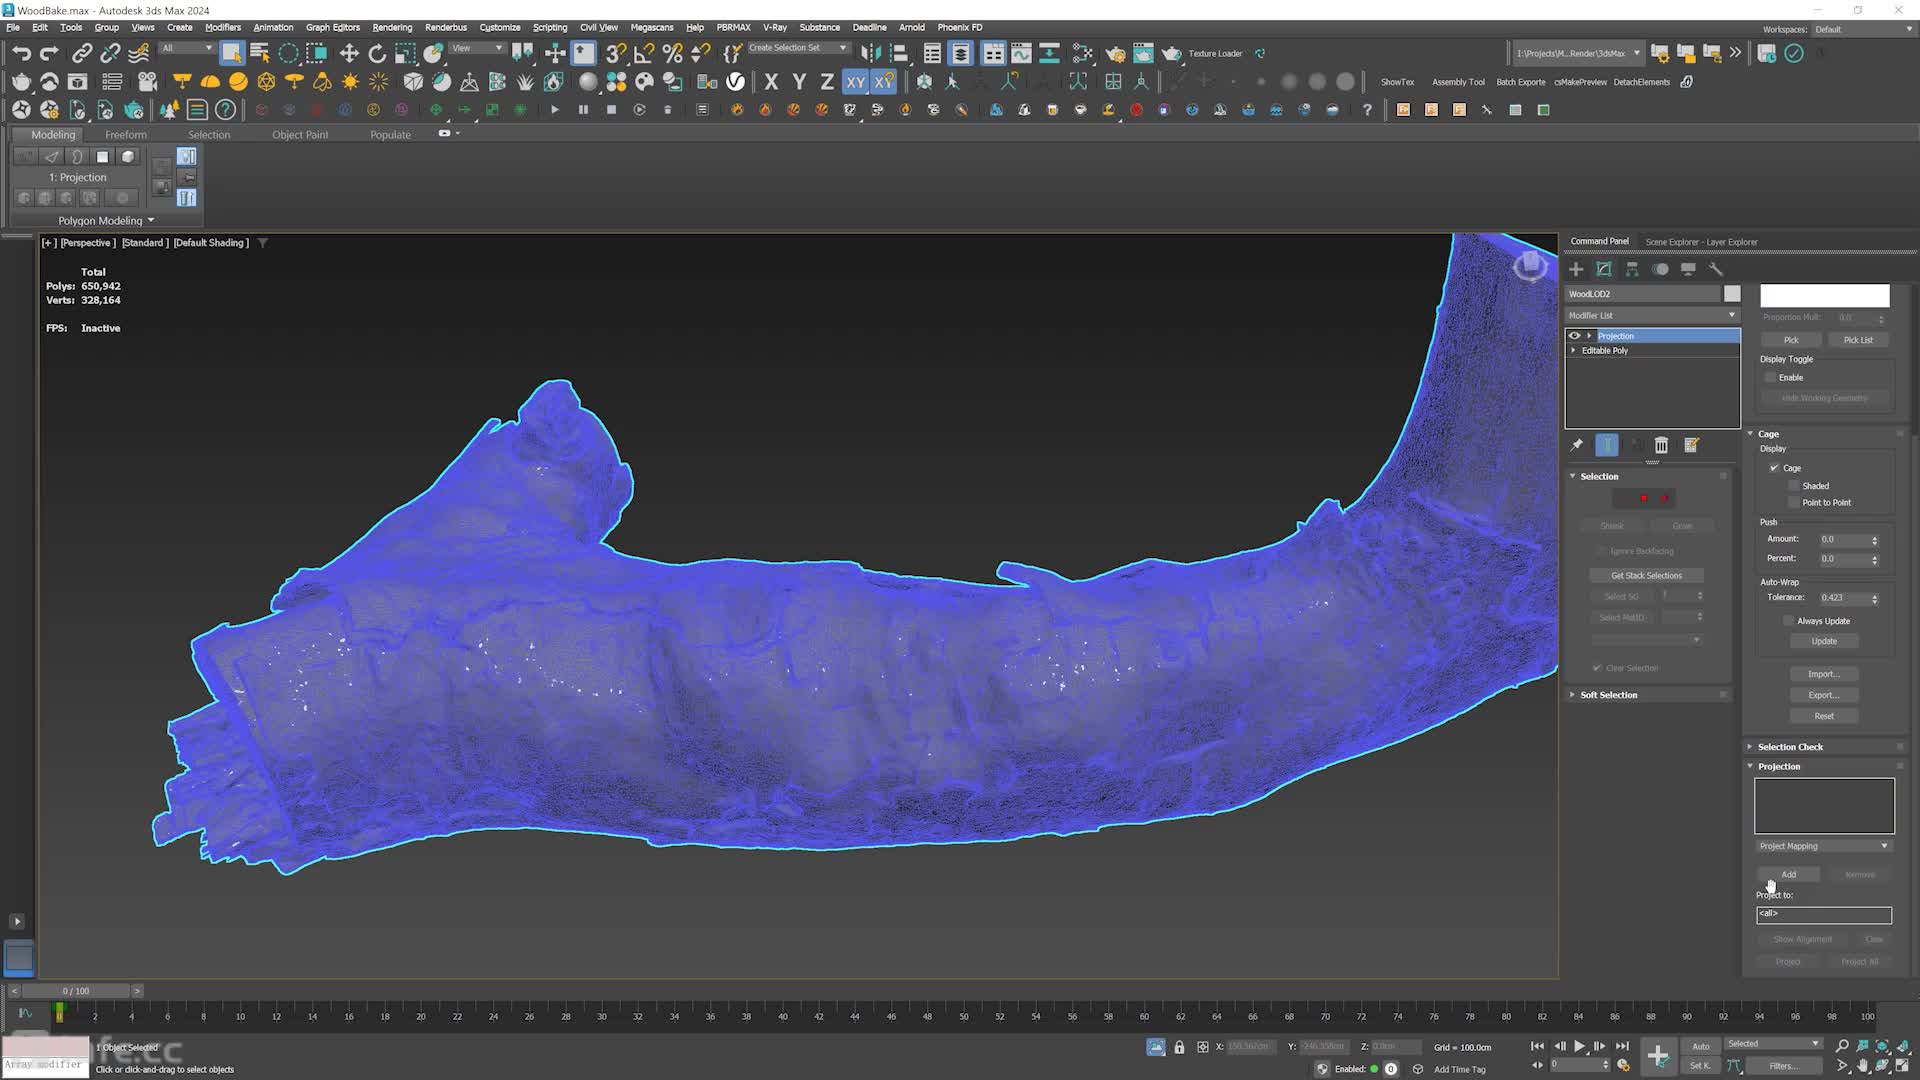Switch to the Freeform ribbon tab
1920x1080 pixels.
(126, 135)
